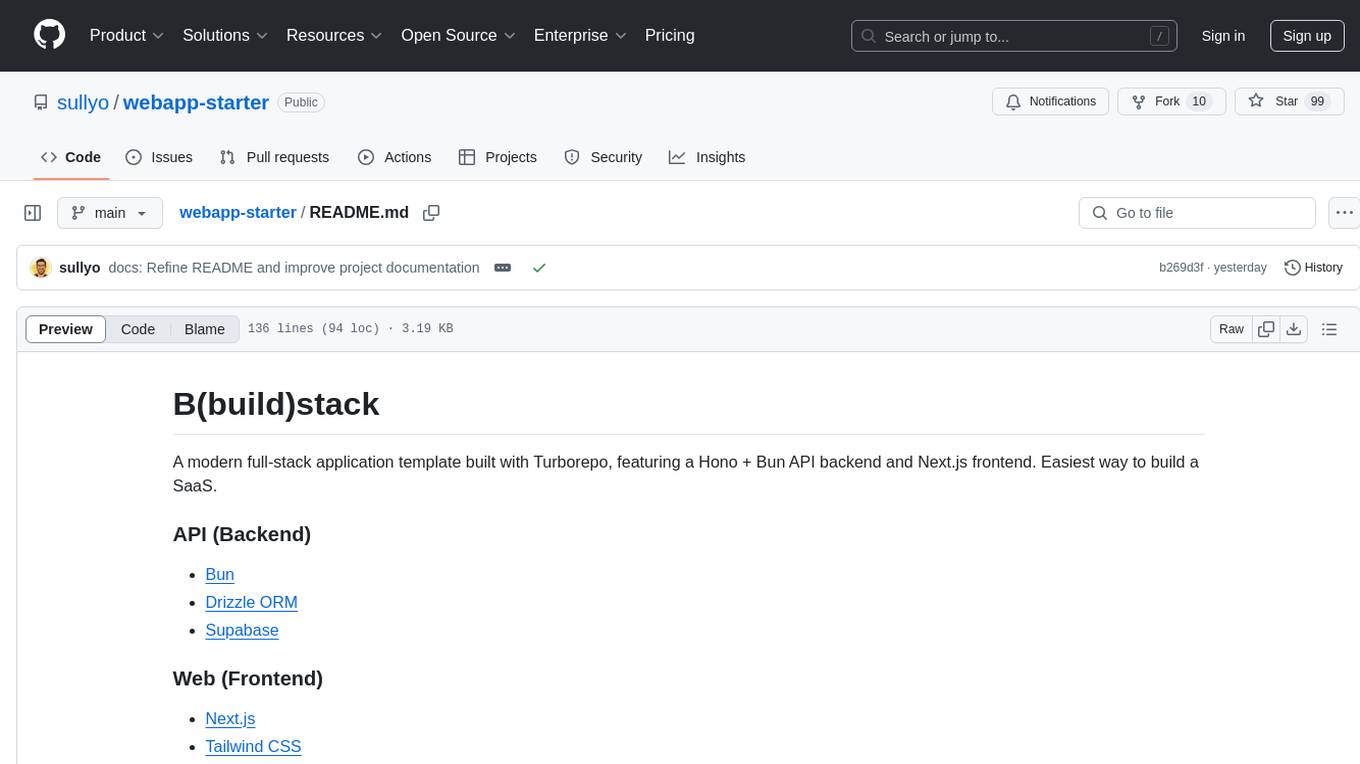Select the Code view toggle
The image size is (1360, 764).
(138, 329)
